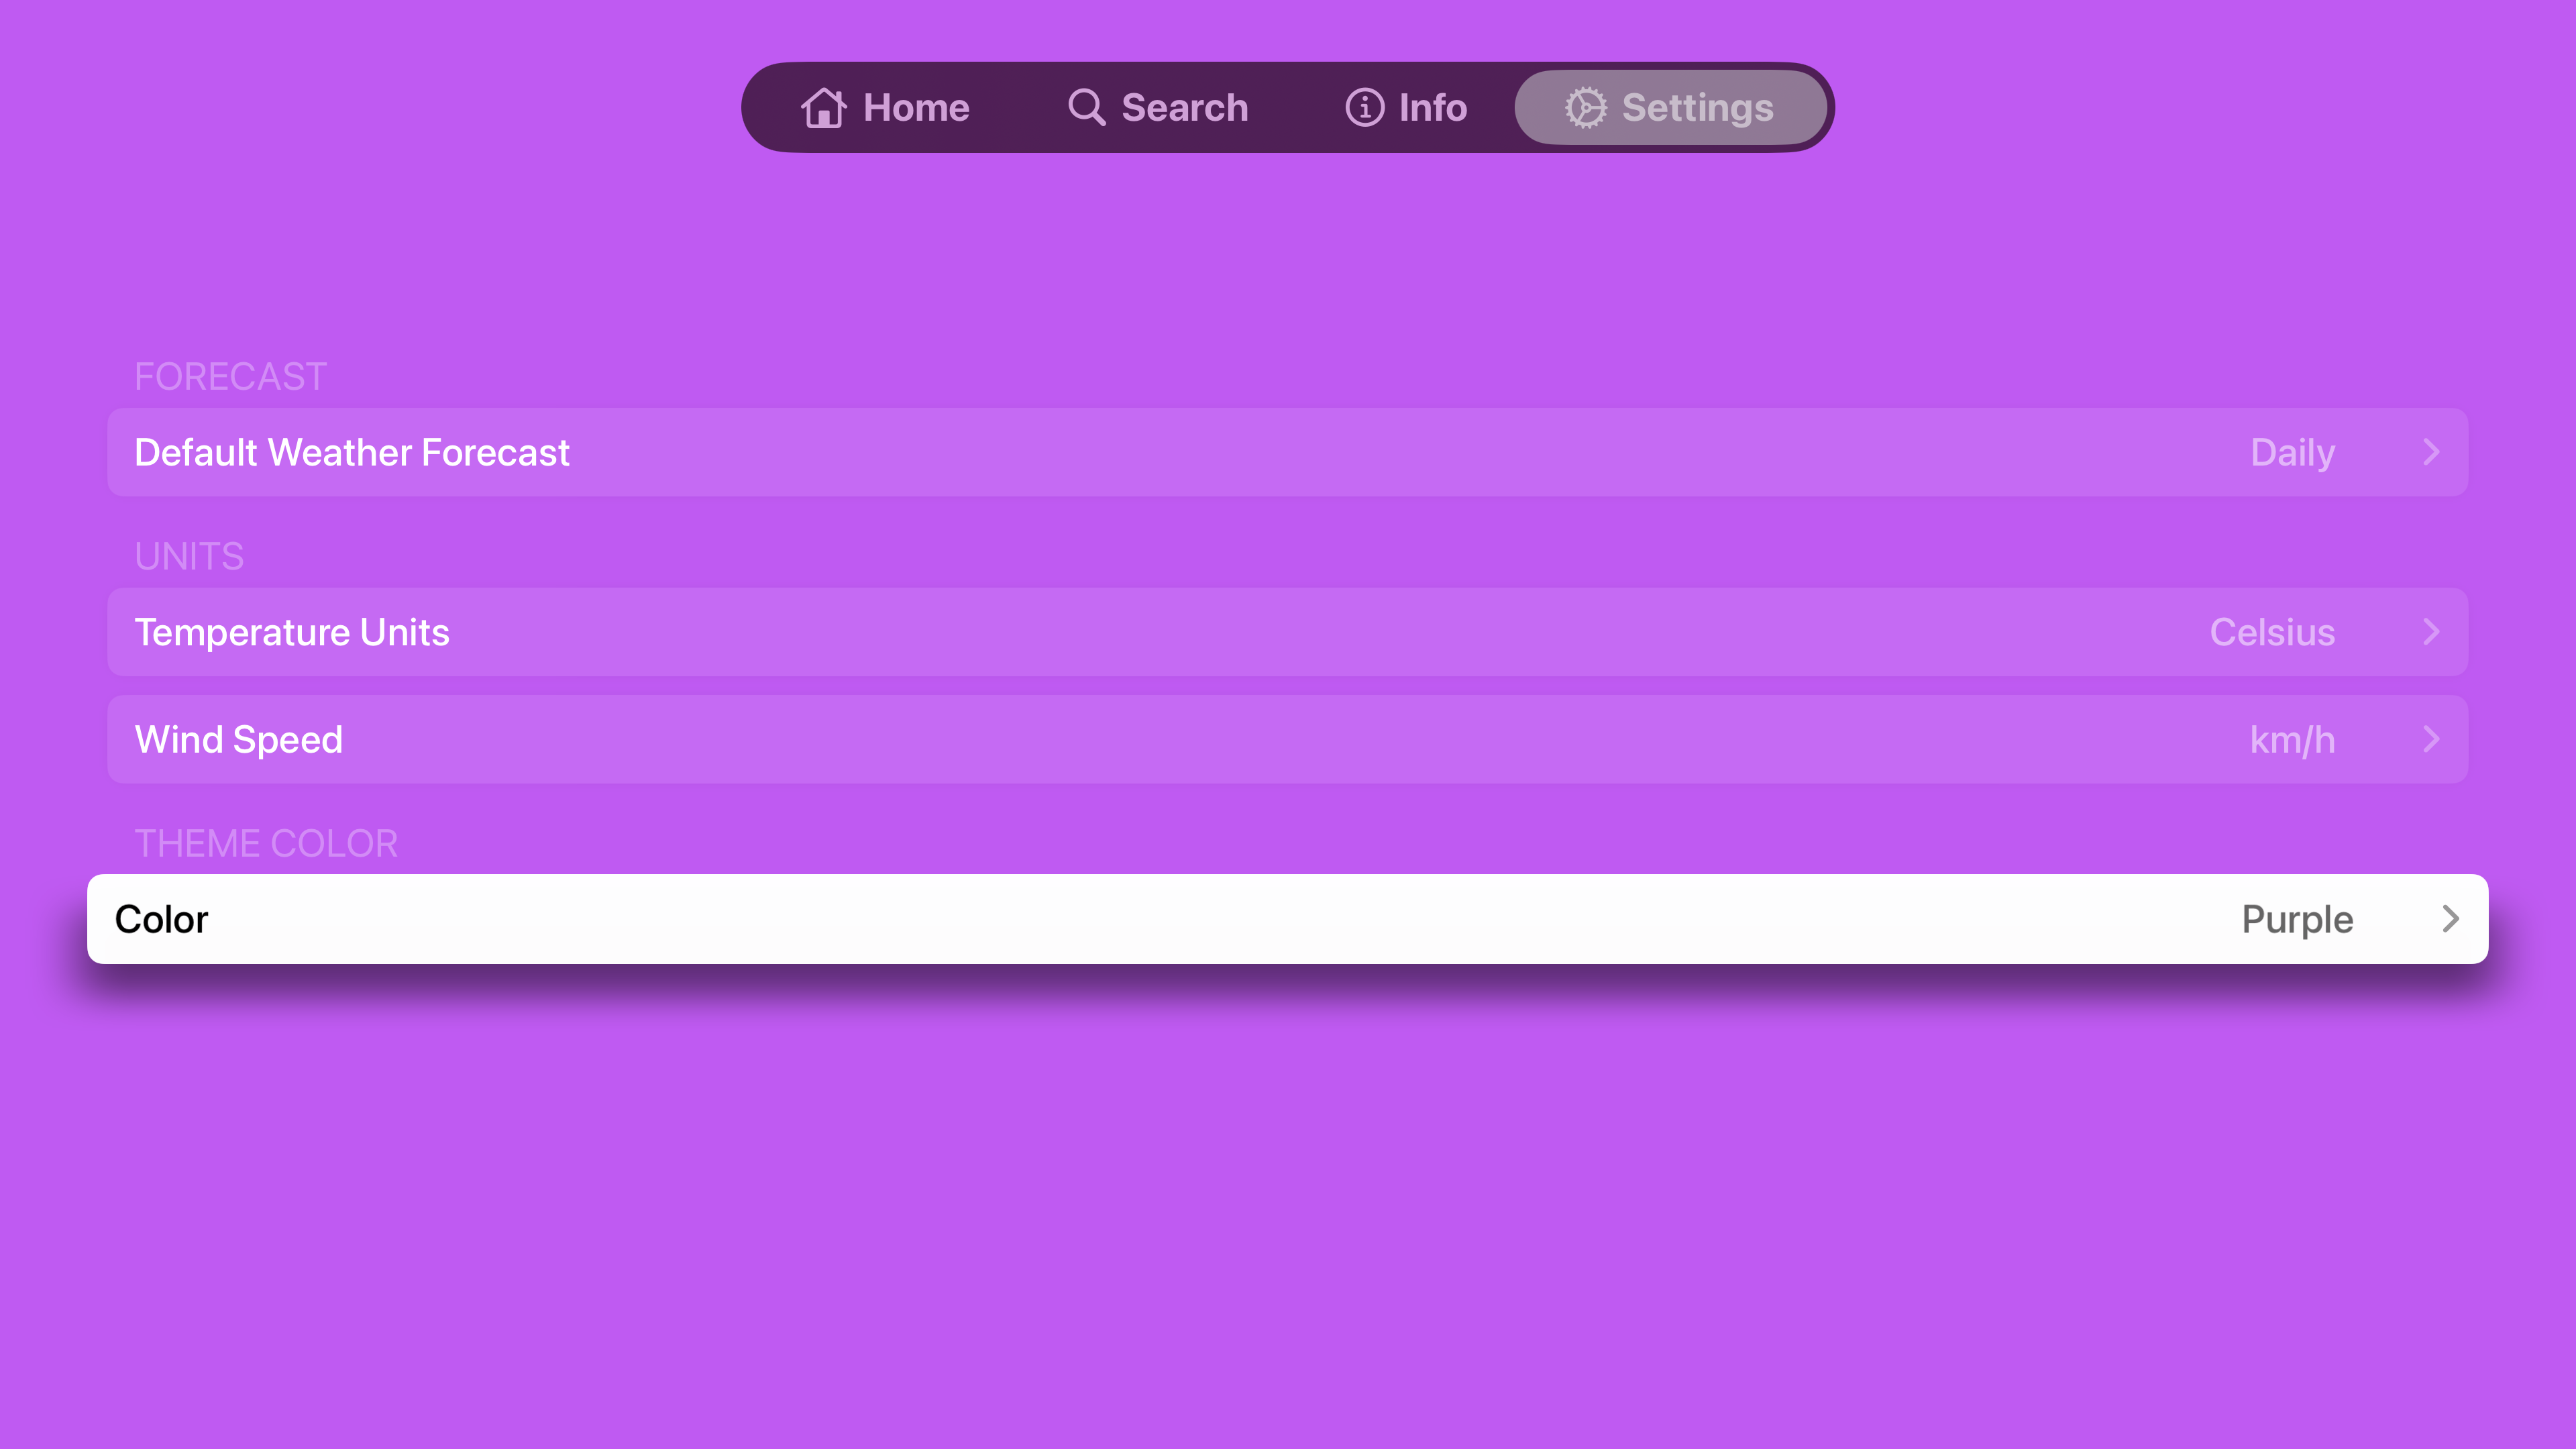Switch to the Home tab
Image resolution: width=2576 pixels, height=1449 pixels.
[885, 107]
